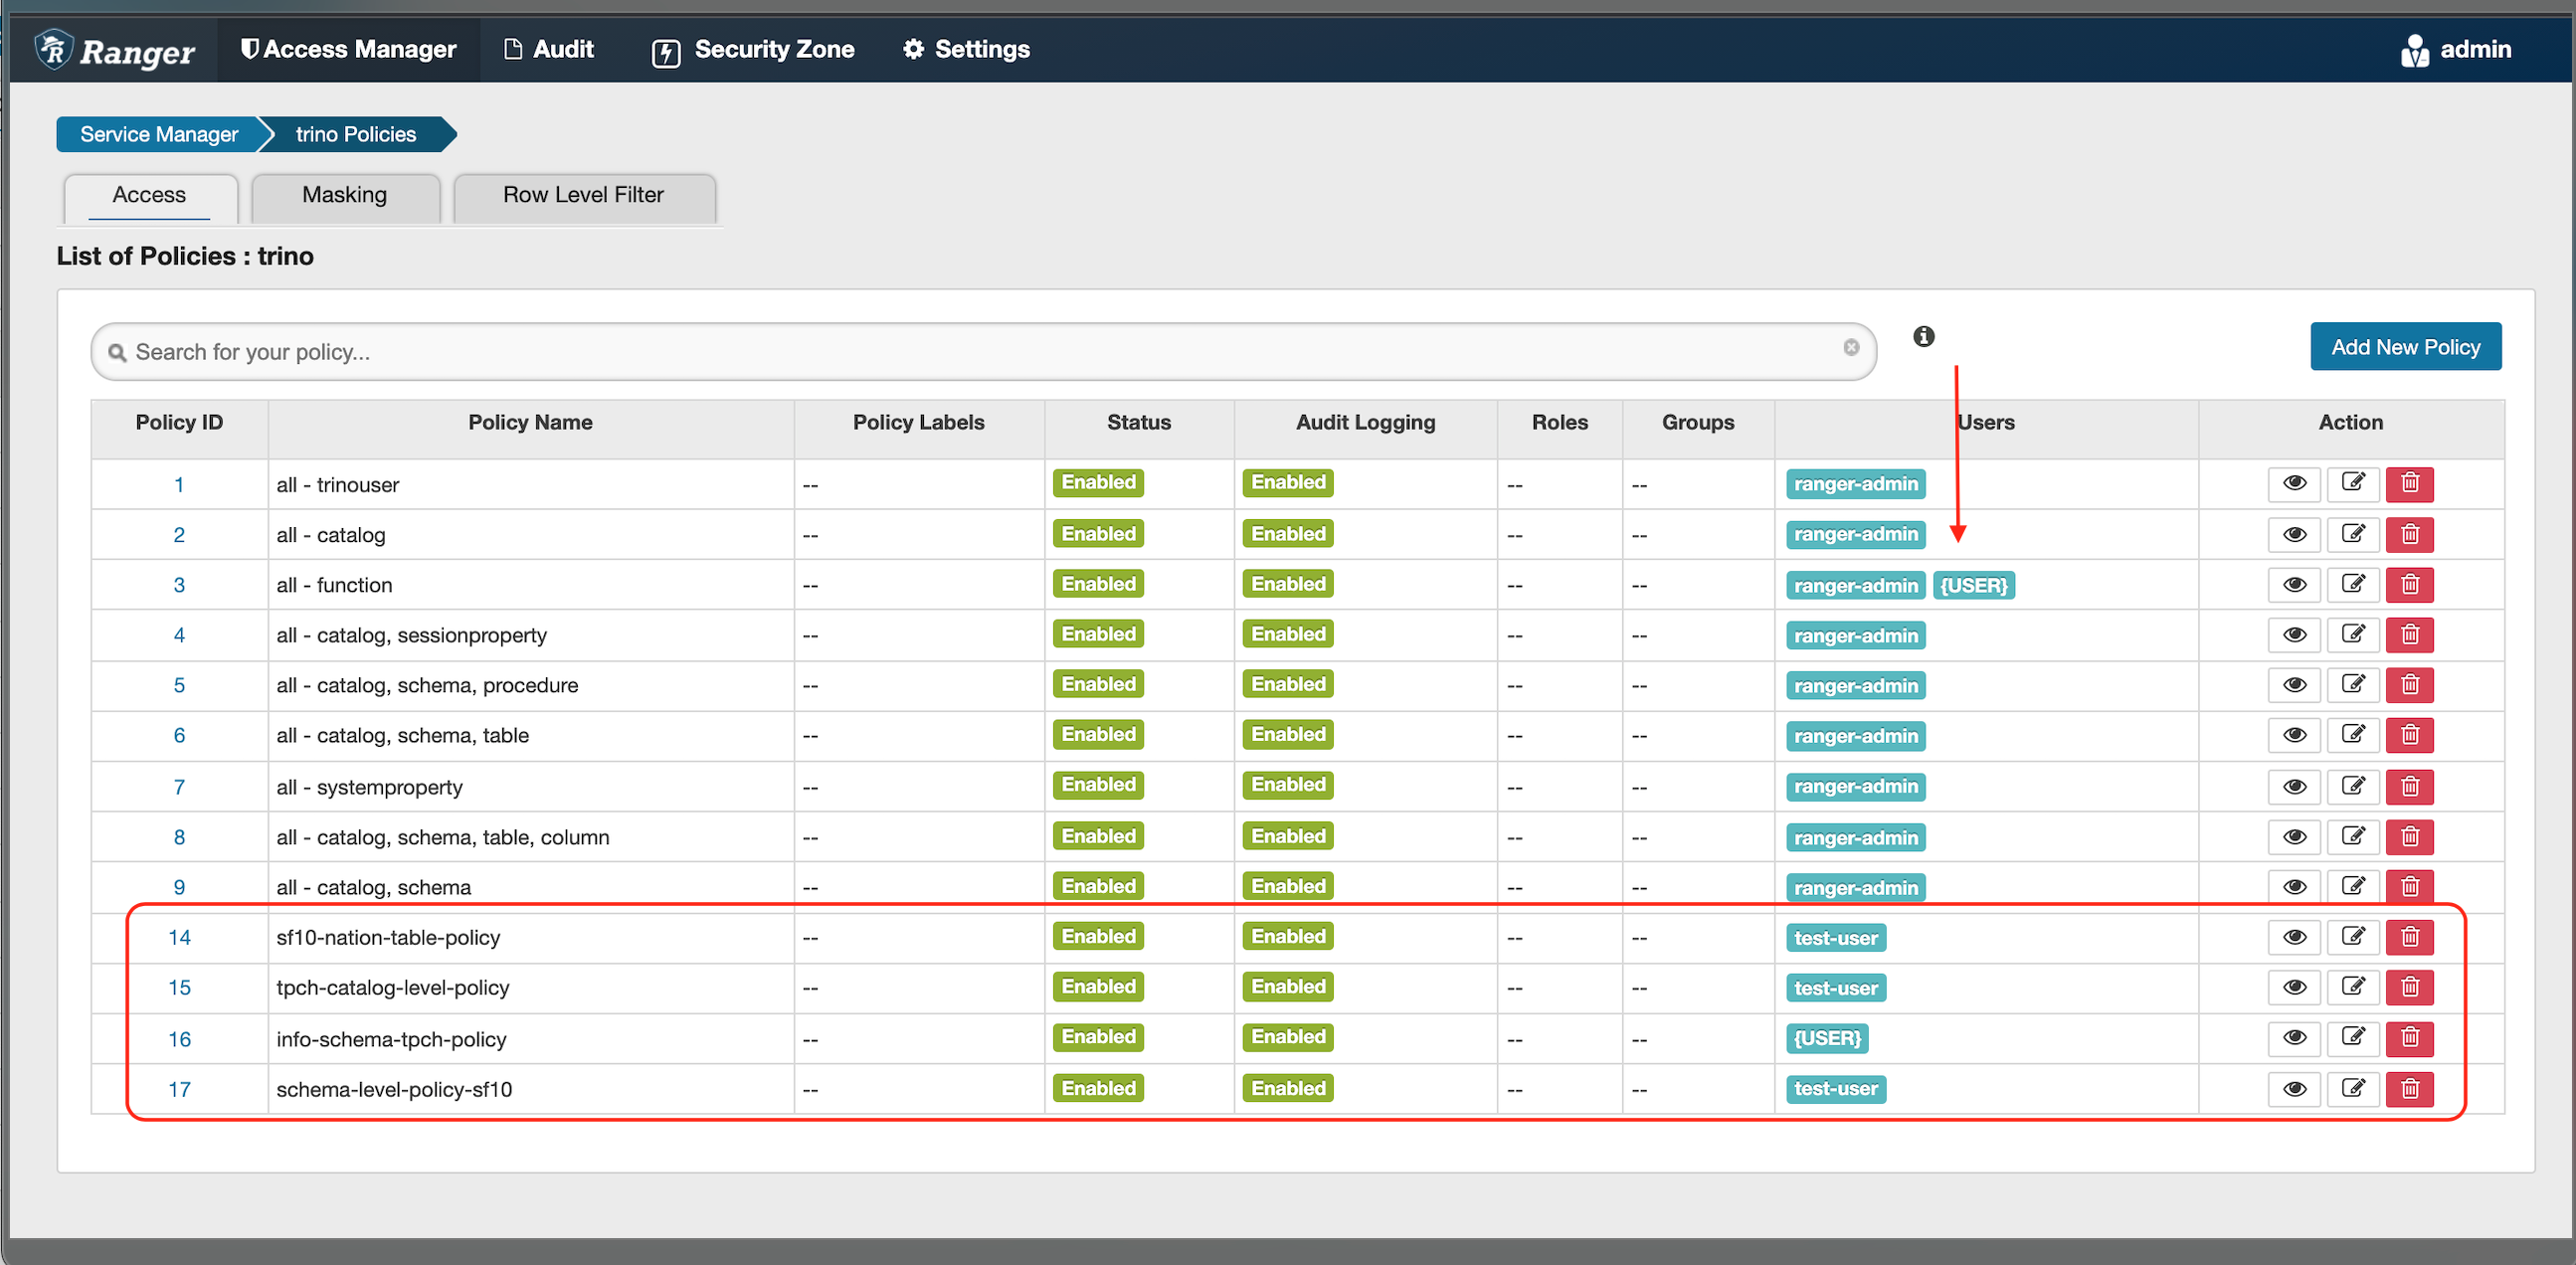The image size is (2576, 1265).
Task: Click trash icon for sf10-nation-table-policy
Action: [2409, 937]
